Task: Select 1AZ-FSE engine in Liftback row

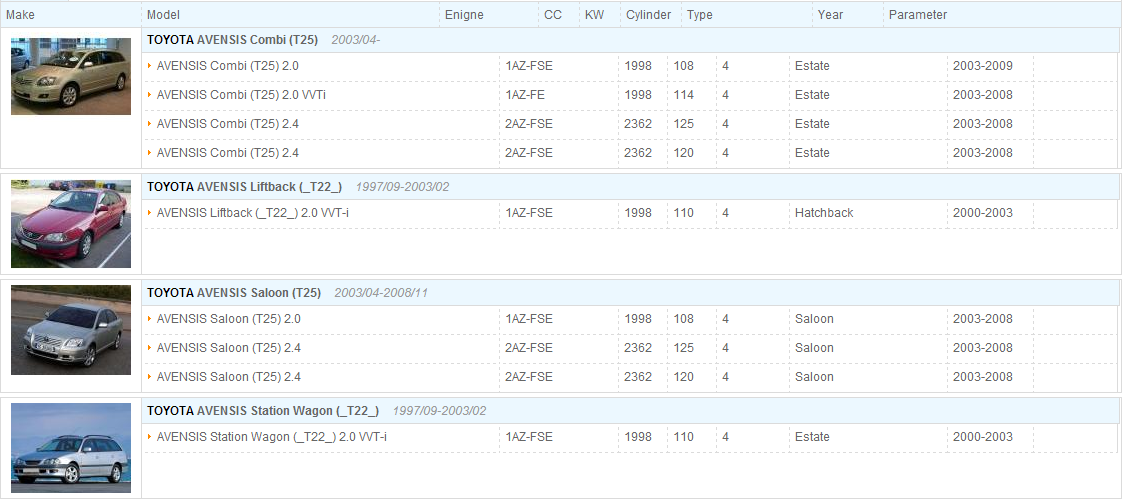Action: [529, 213]
